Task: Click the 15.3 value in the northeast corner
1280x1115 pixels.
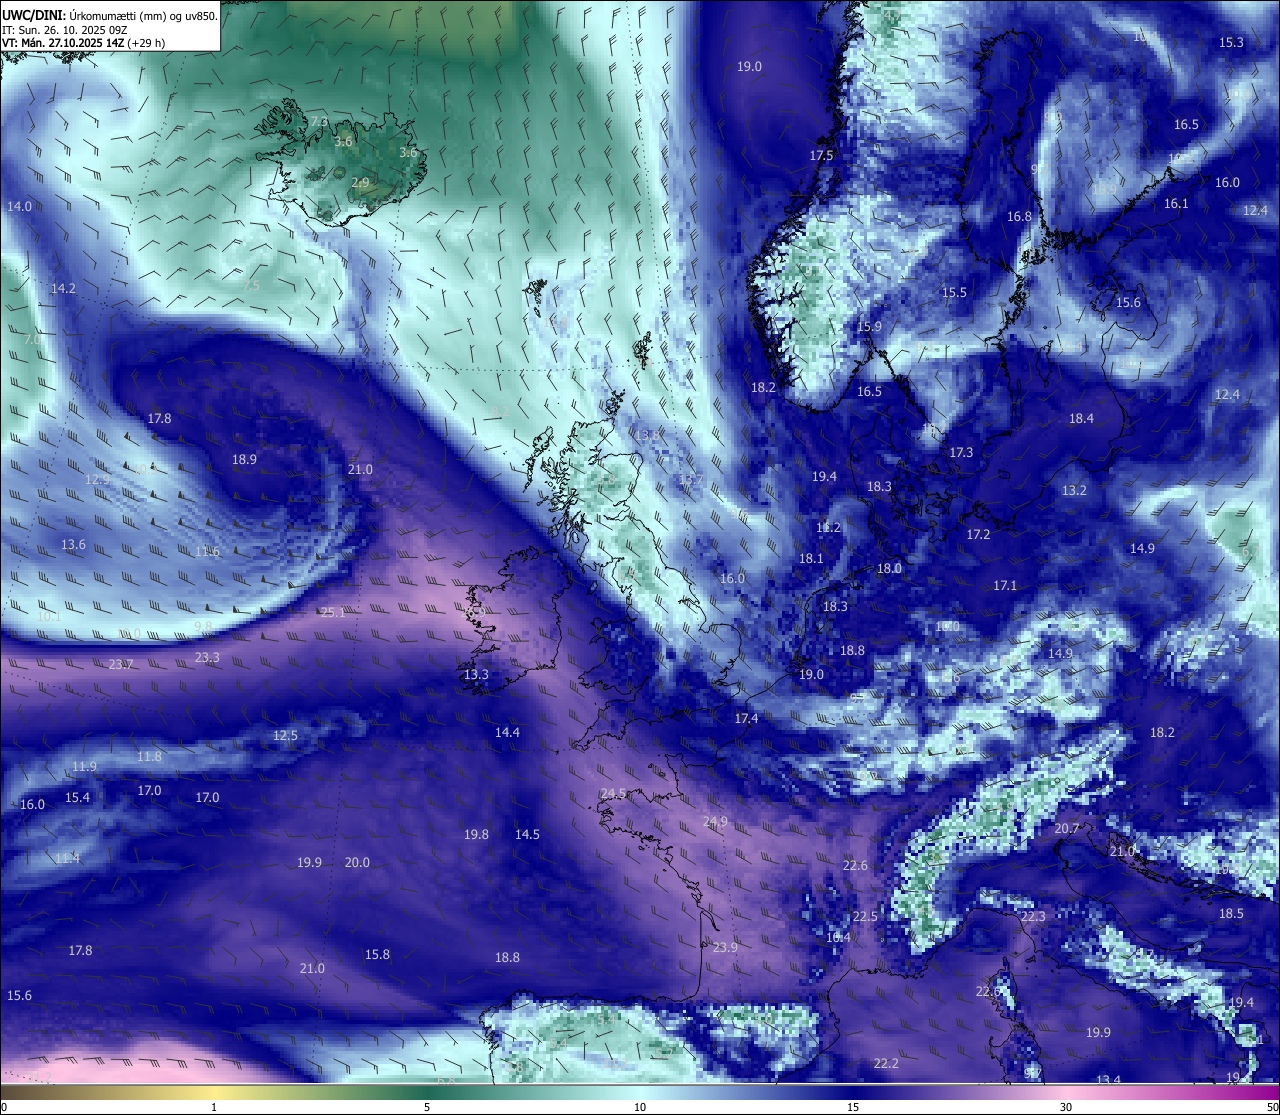Action: click(x=1231, y=43)
